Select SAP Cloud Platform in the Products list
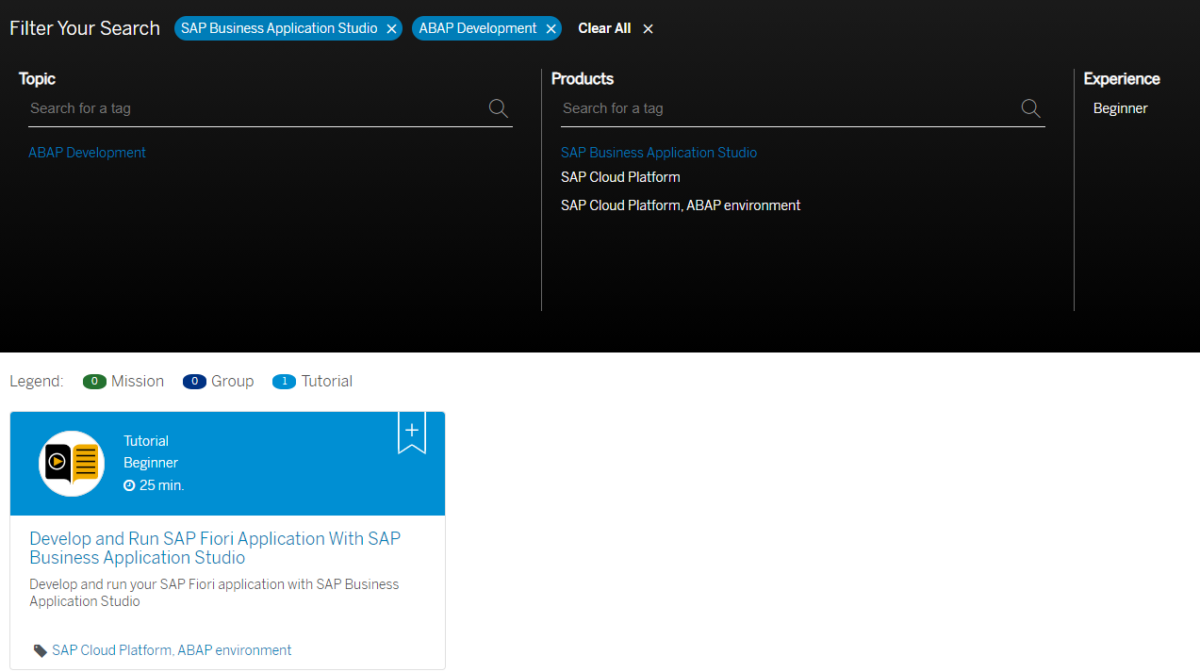The height and width of the screenshot is (672, 1200). click(x=620, y=176)
